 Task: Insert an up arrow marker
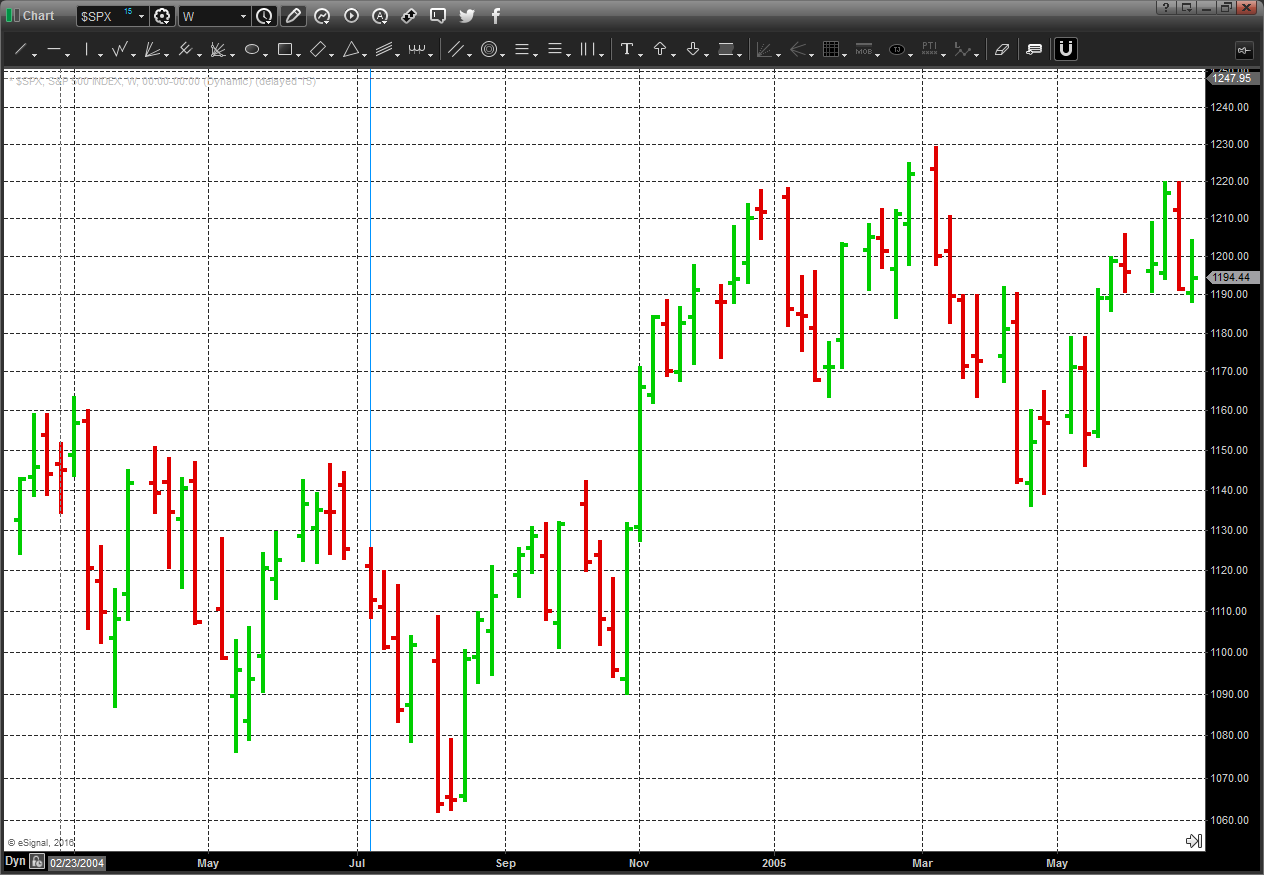tap(660, 49)
